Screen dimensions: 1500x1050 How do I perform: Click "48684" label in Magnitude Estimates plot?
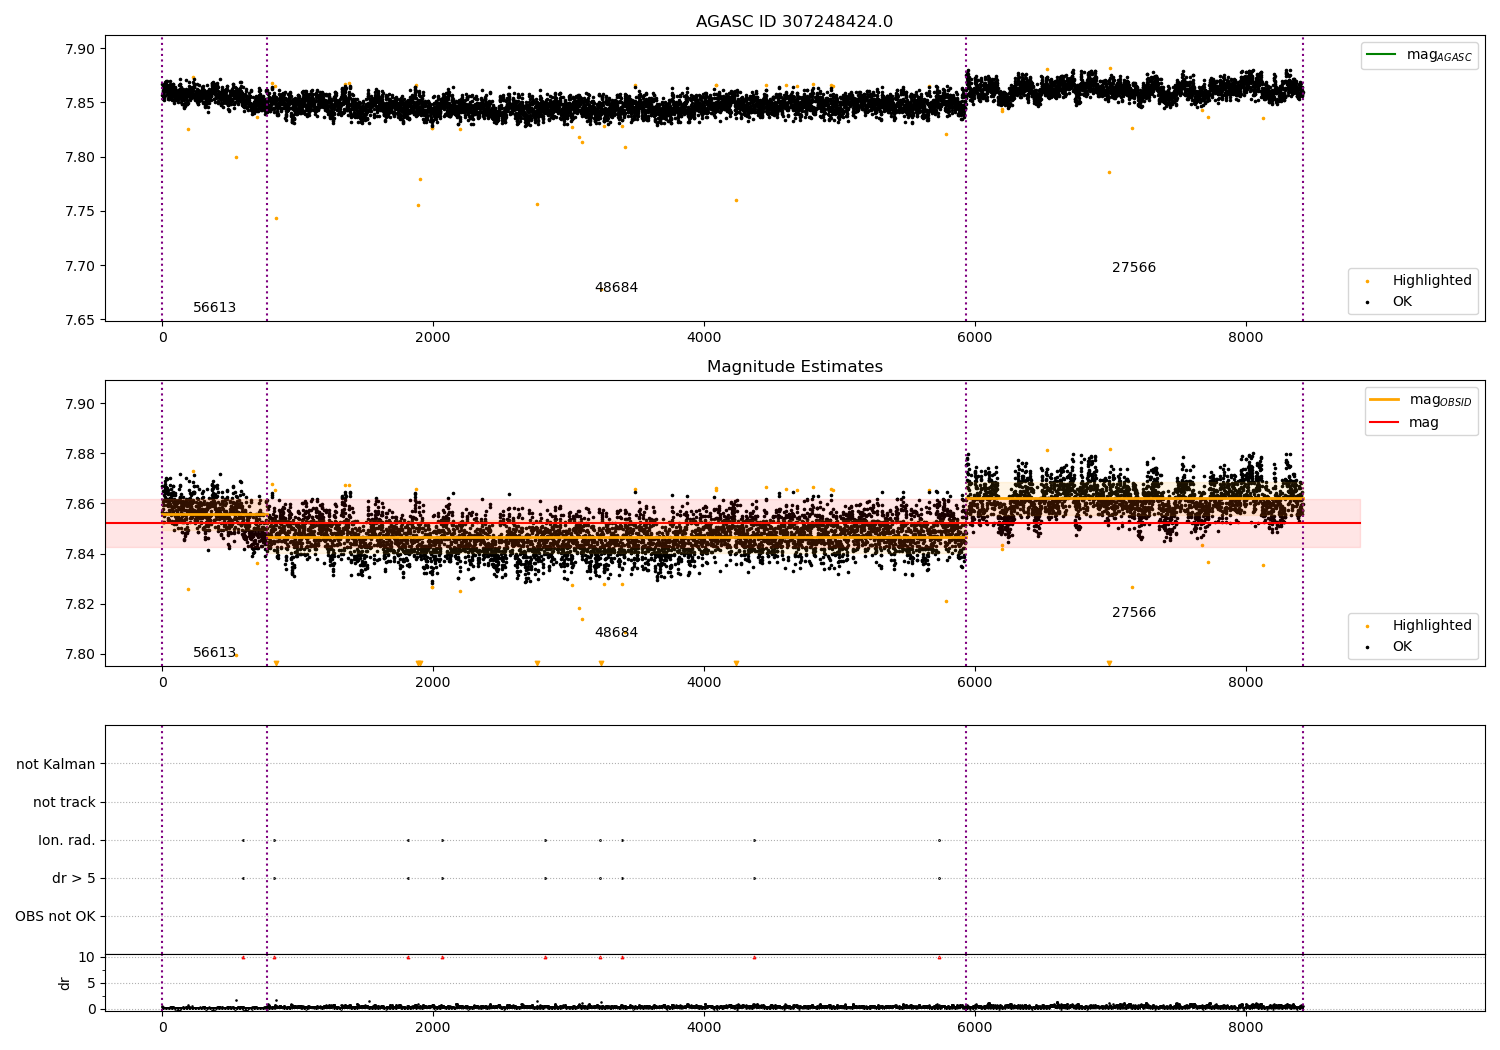[616, 633]
